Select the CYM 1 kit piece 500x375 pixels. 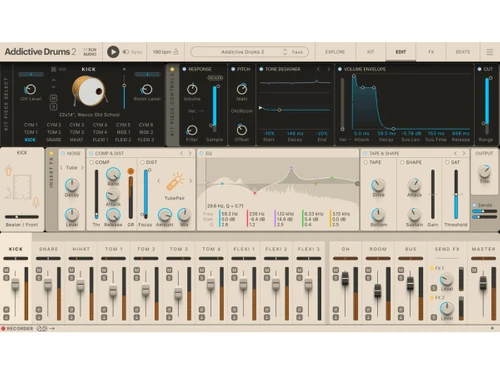31,125
